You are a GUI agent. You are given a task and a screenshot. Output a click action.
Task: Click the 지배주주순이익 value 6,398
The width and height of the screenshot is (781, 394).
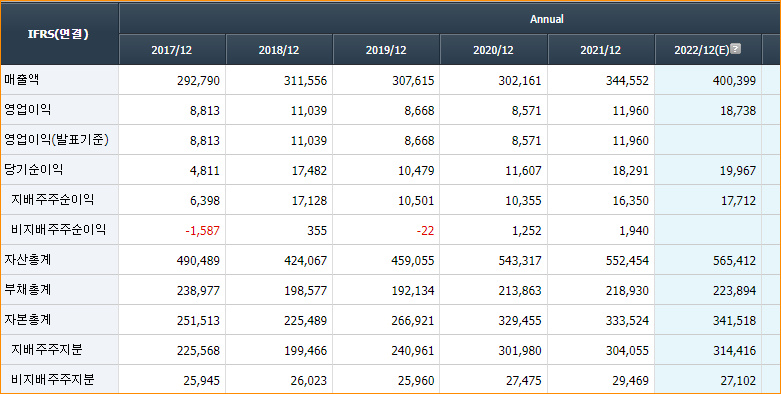205,201
